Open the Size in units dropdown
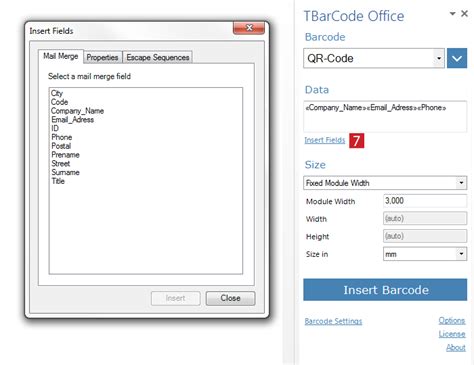The image size is (474, 365). point(461,254)
